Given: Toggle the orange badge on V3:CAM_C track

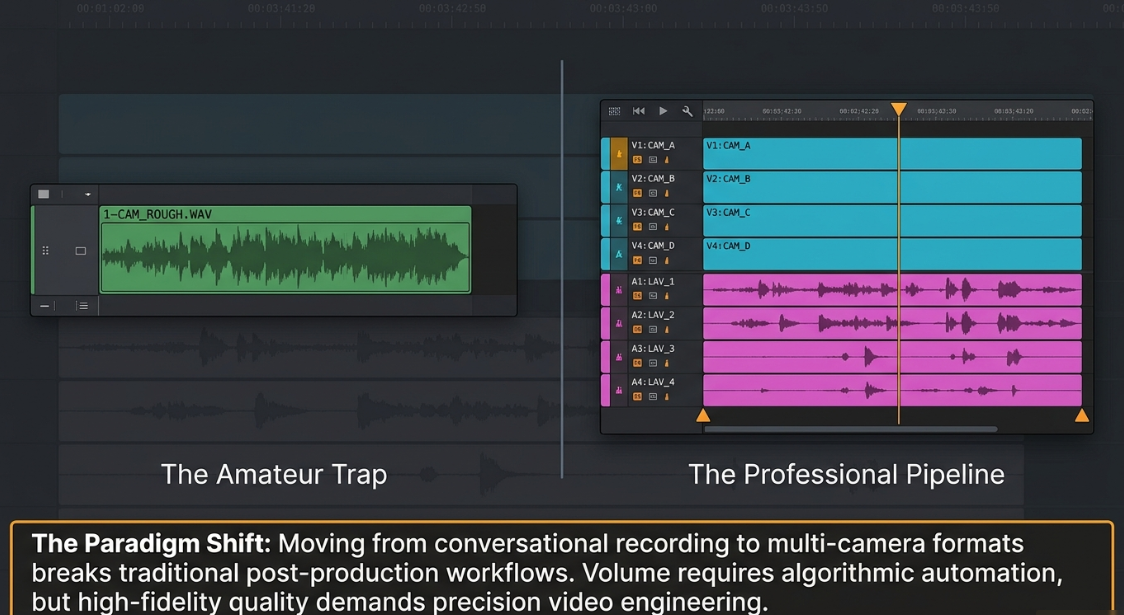Looking at the screenshot, I should click(637, 227).
